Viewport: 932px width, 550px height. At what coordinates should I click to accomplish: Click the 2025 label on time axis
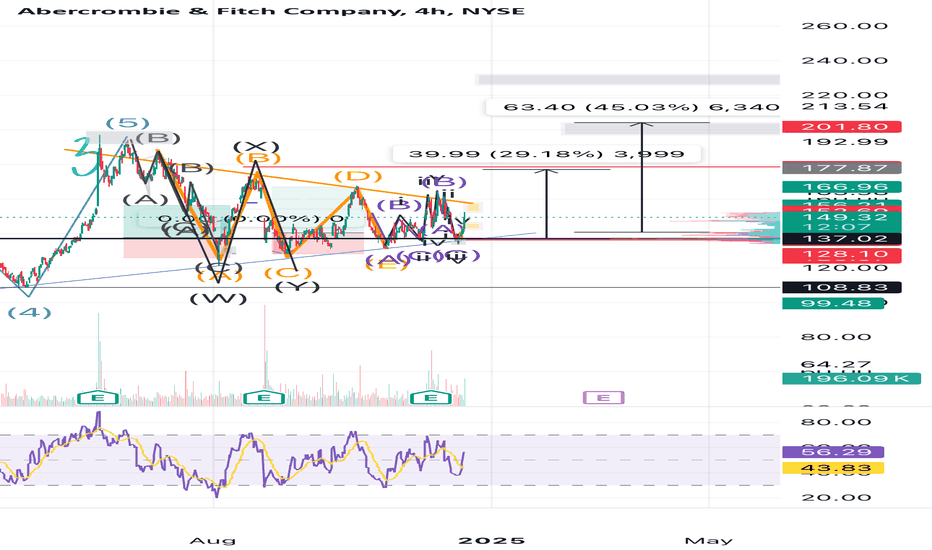(492, 540)
